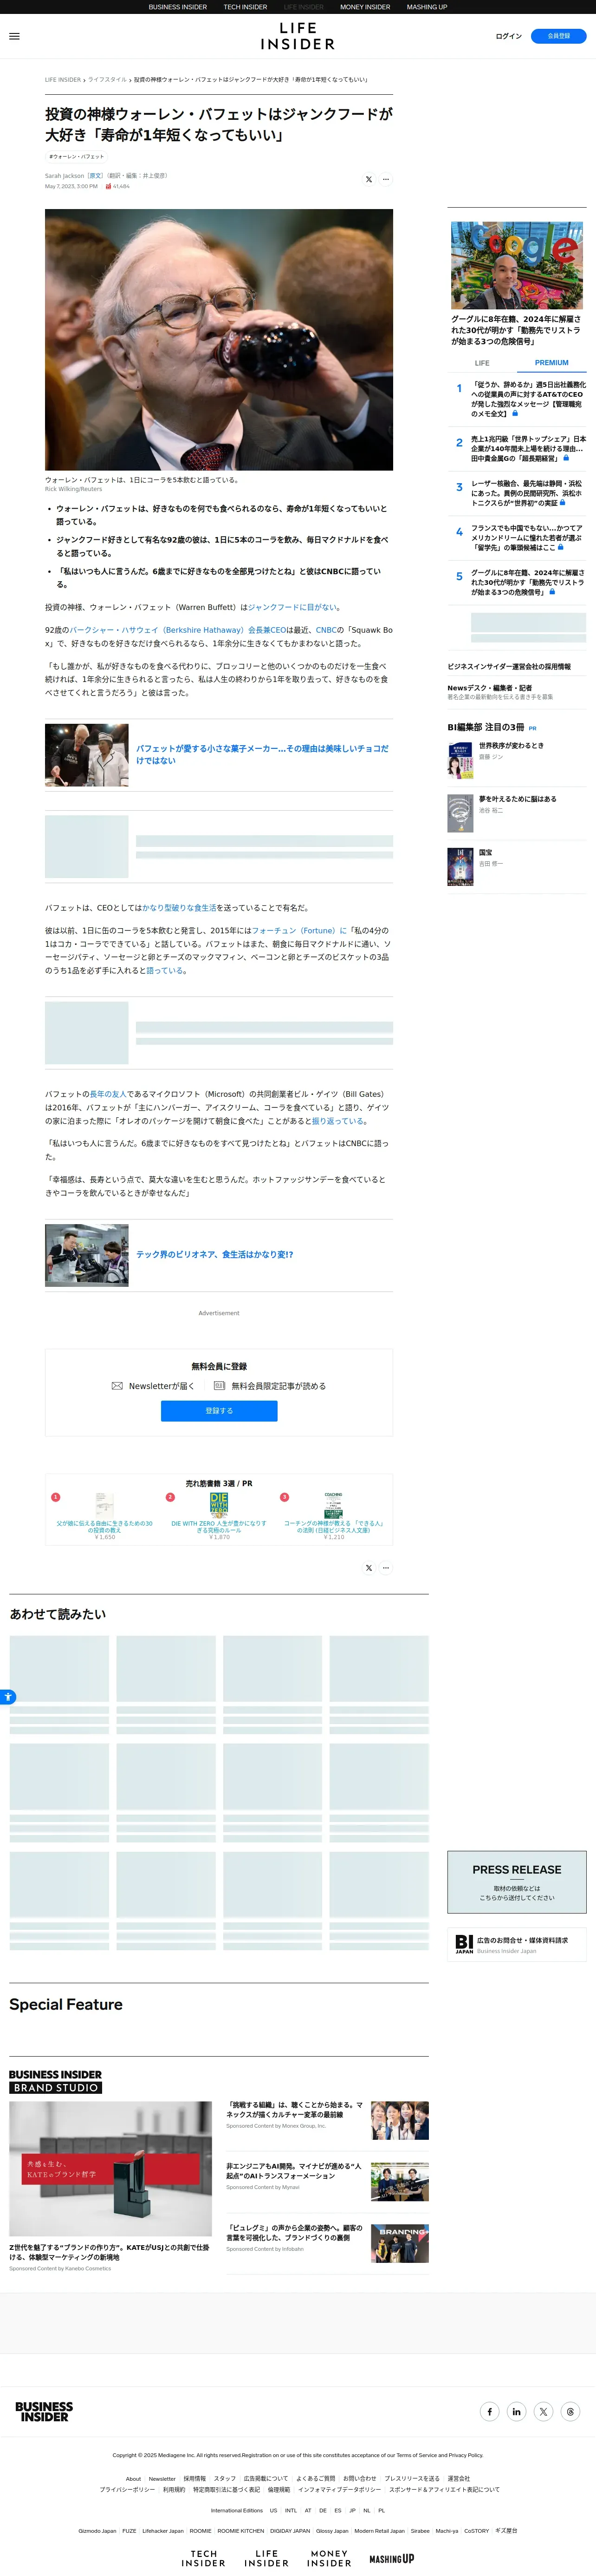
Task: Open Threads icon in footer
Action: 570,2411
